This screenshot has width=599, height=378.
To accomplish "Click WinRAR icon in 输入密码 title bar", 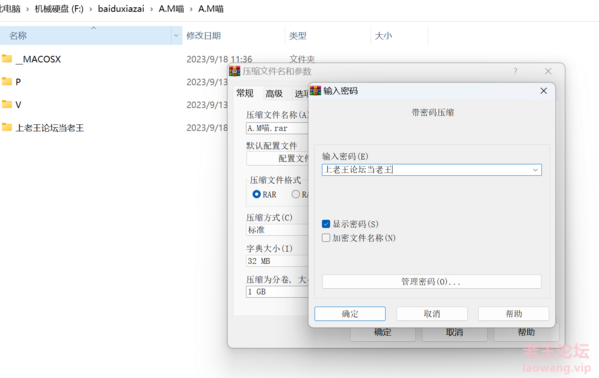I will click(316, 91).
